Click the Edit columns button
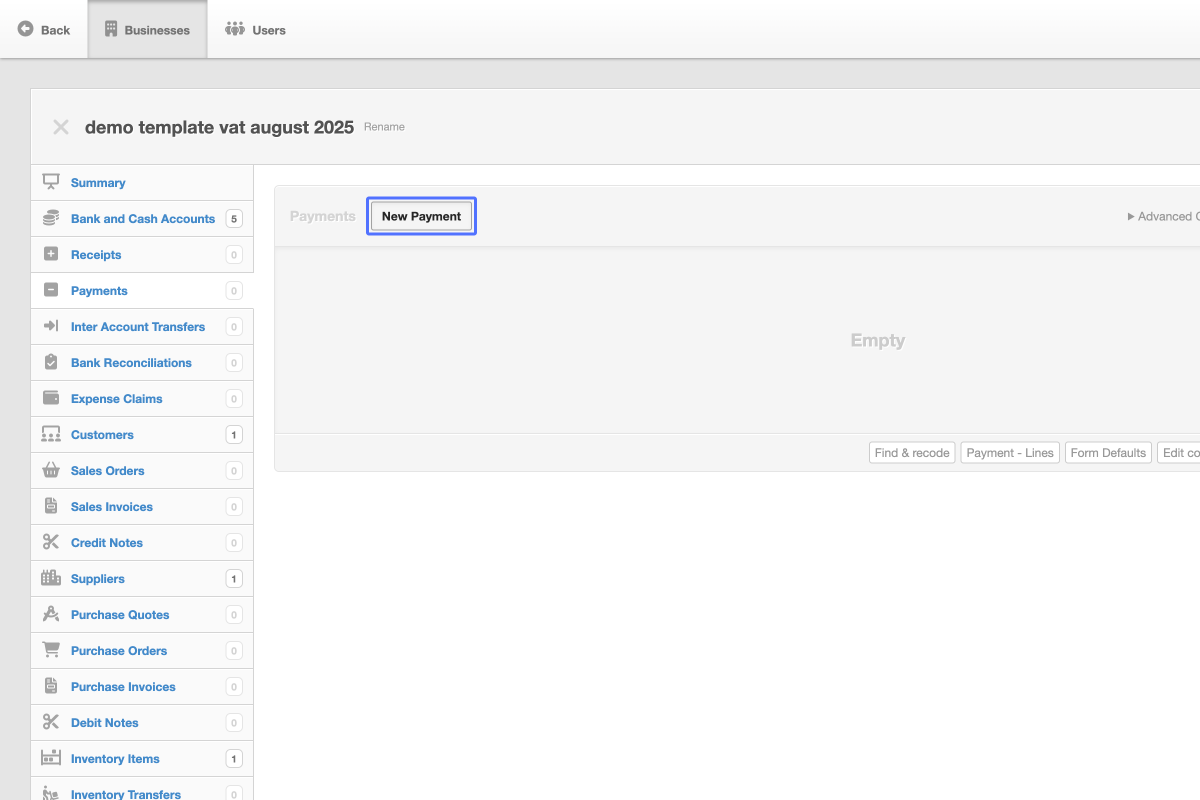1200x800 pixels. pos(1179,453)
